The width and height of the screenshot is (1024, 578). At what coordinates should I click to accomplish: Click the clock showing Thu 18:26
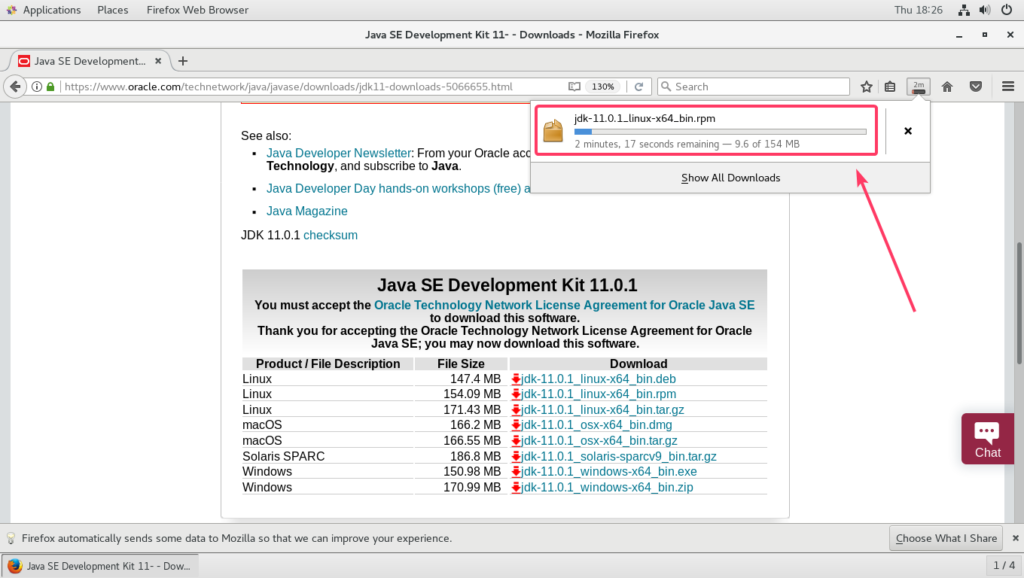pos(918,10)
